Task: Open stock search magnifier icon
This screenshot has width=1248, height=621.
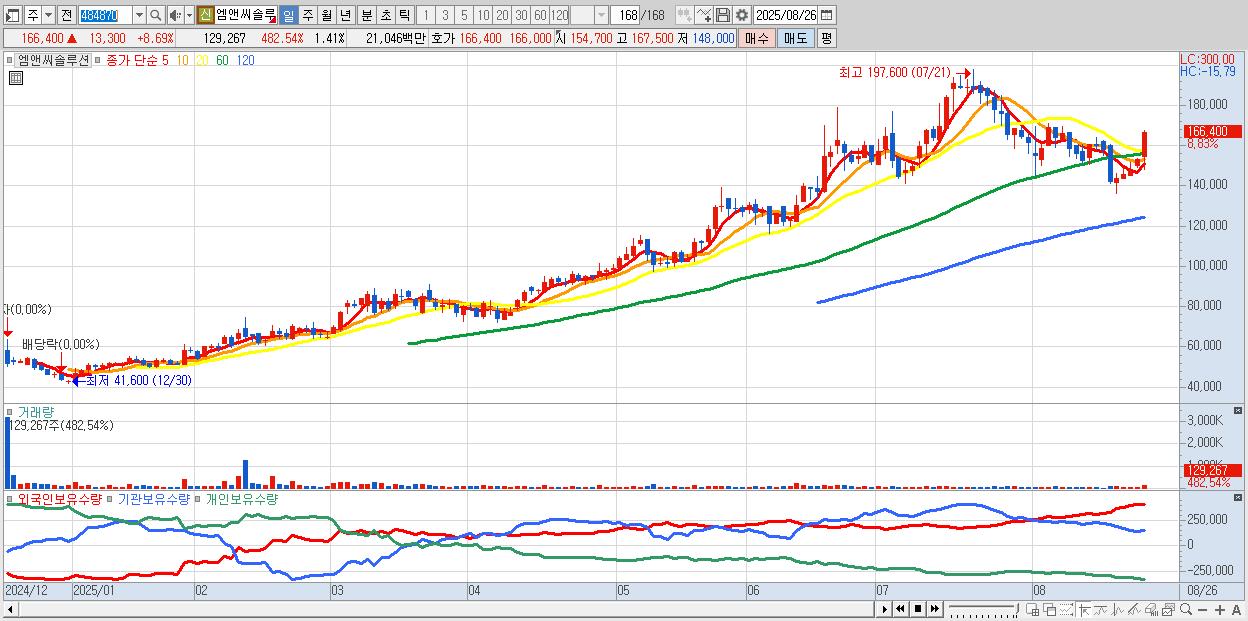Action: (x=155, y=15)
